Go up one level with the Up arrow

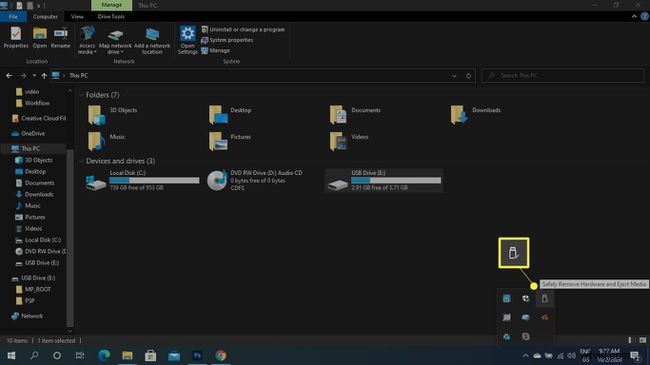pos(44,75)
